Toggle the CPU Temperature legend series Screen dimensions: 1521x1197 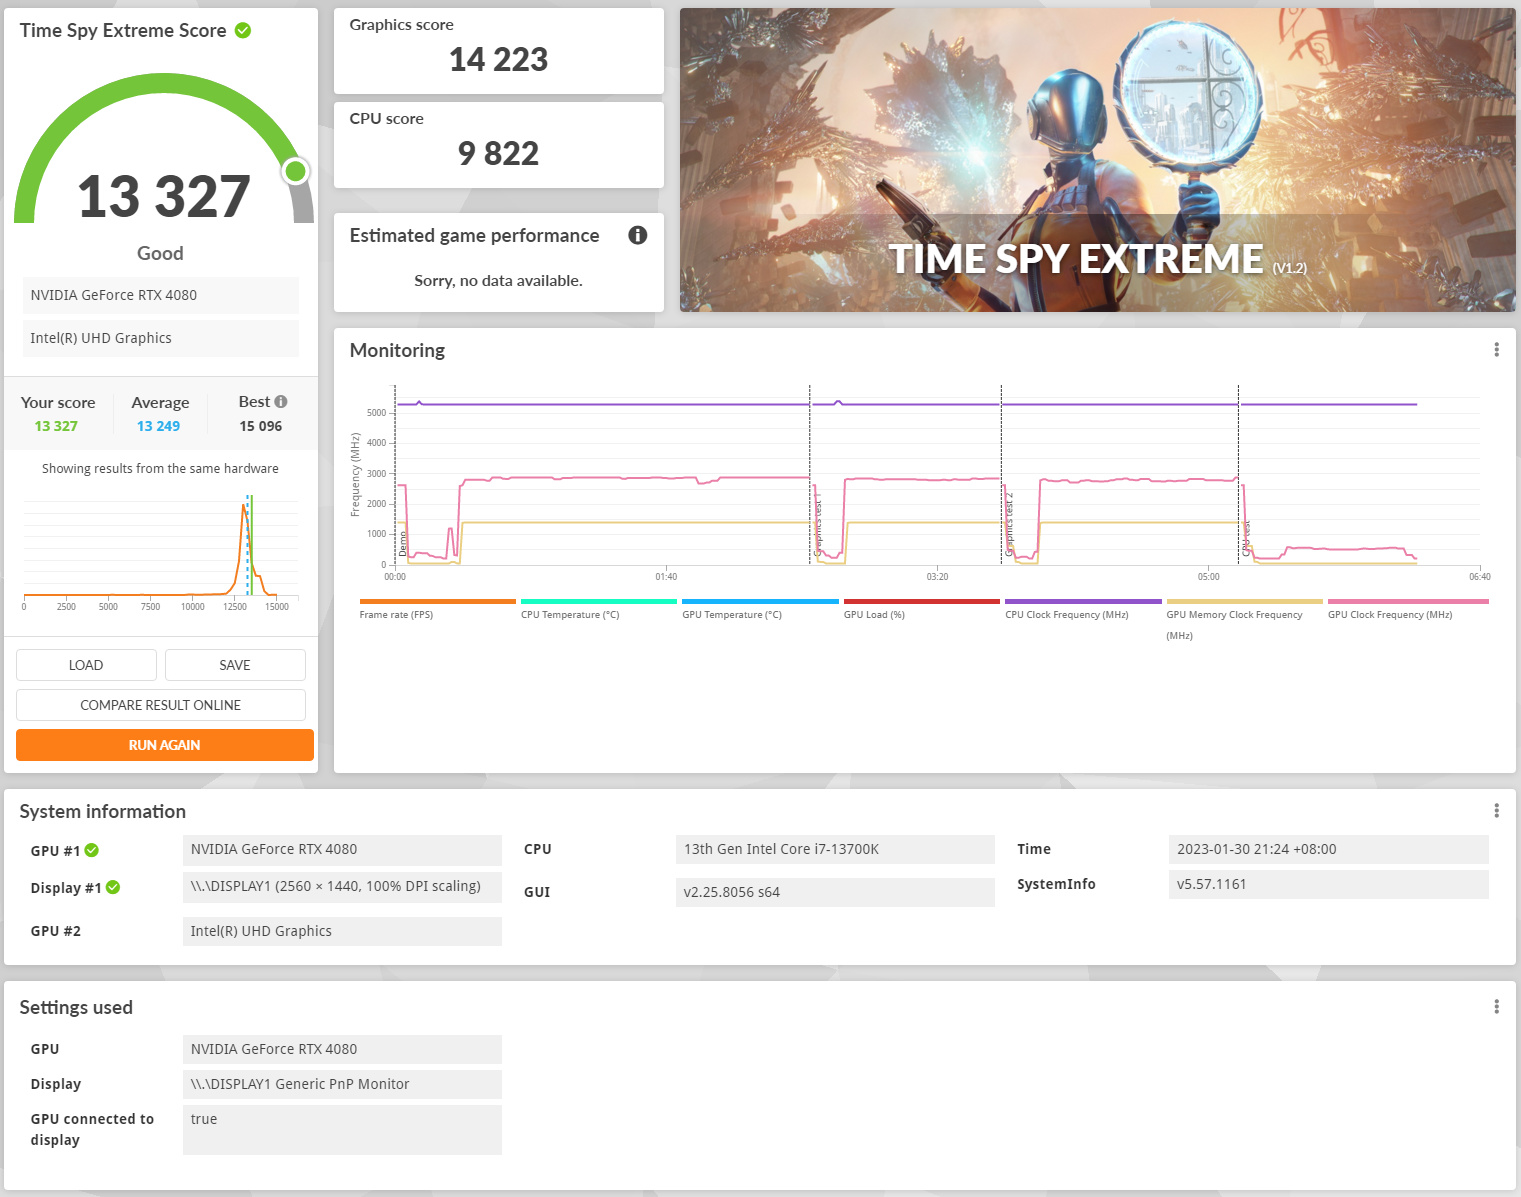pos(599,609)
